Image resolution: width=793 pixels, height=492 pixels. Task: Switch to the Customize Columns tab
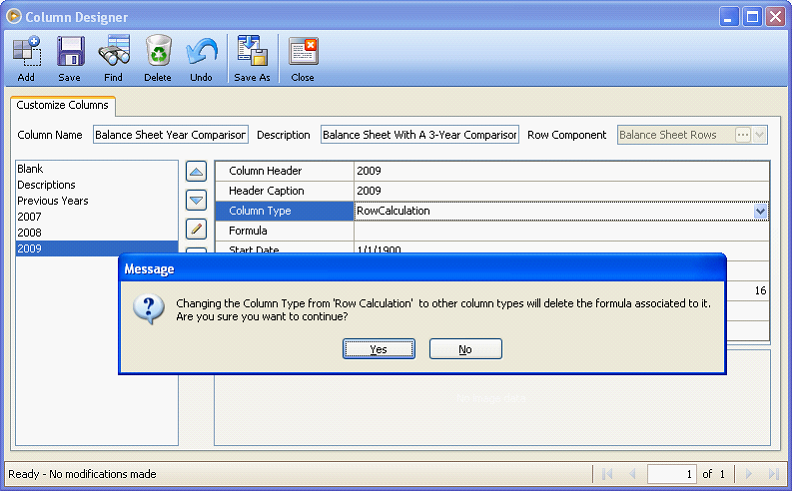(x=63, y=105)
